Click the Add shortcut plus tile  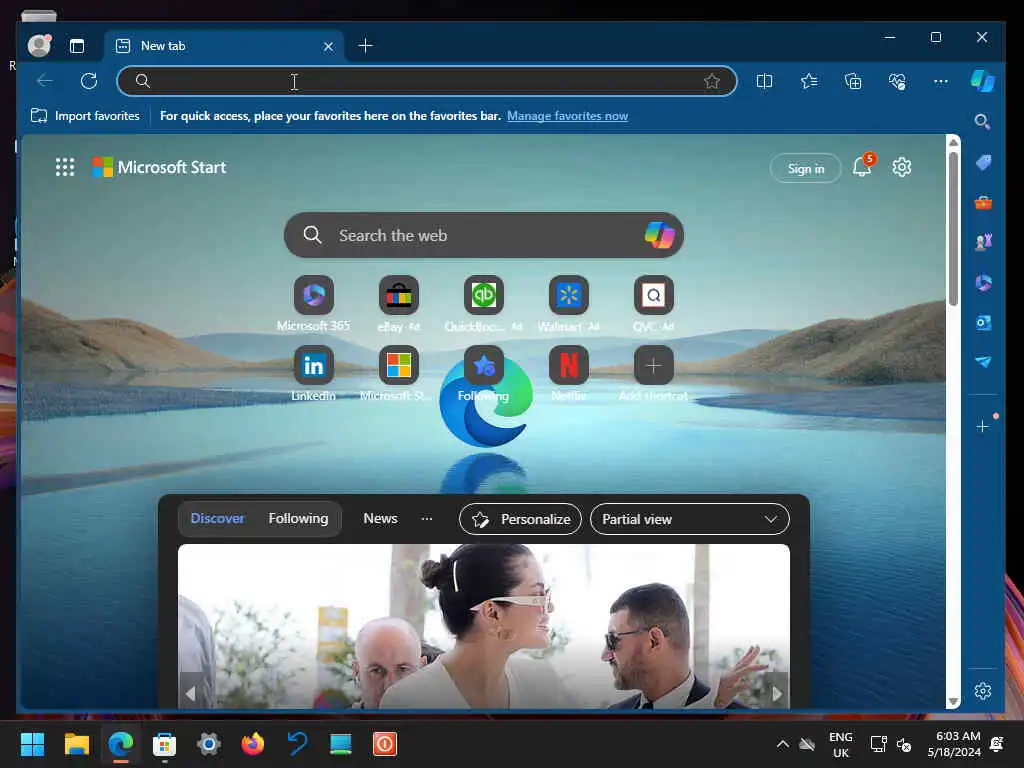653,365
